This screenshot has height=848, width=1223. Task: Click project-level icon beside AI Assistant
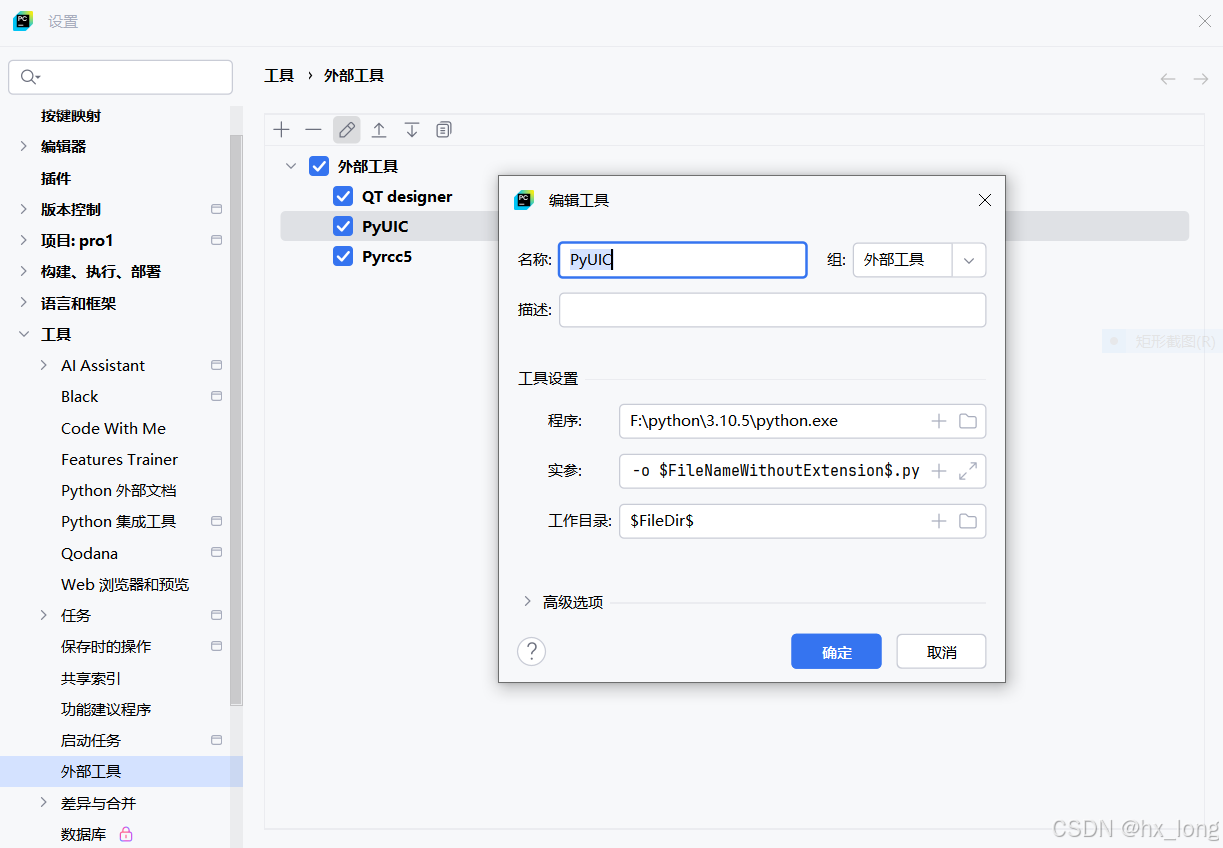216,365
